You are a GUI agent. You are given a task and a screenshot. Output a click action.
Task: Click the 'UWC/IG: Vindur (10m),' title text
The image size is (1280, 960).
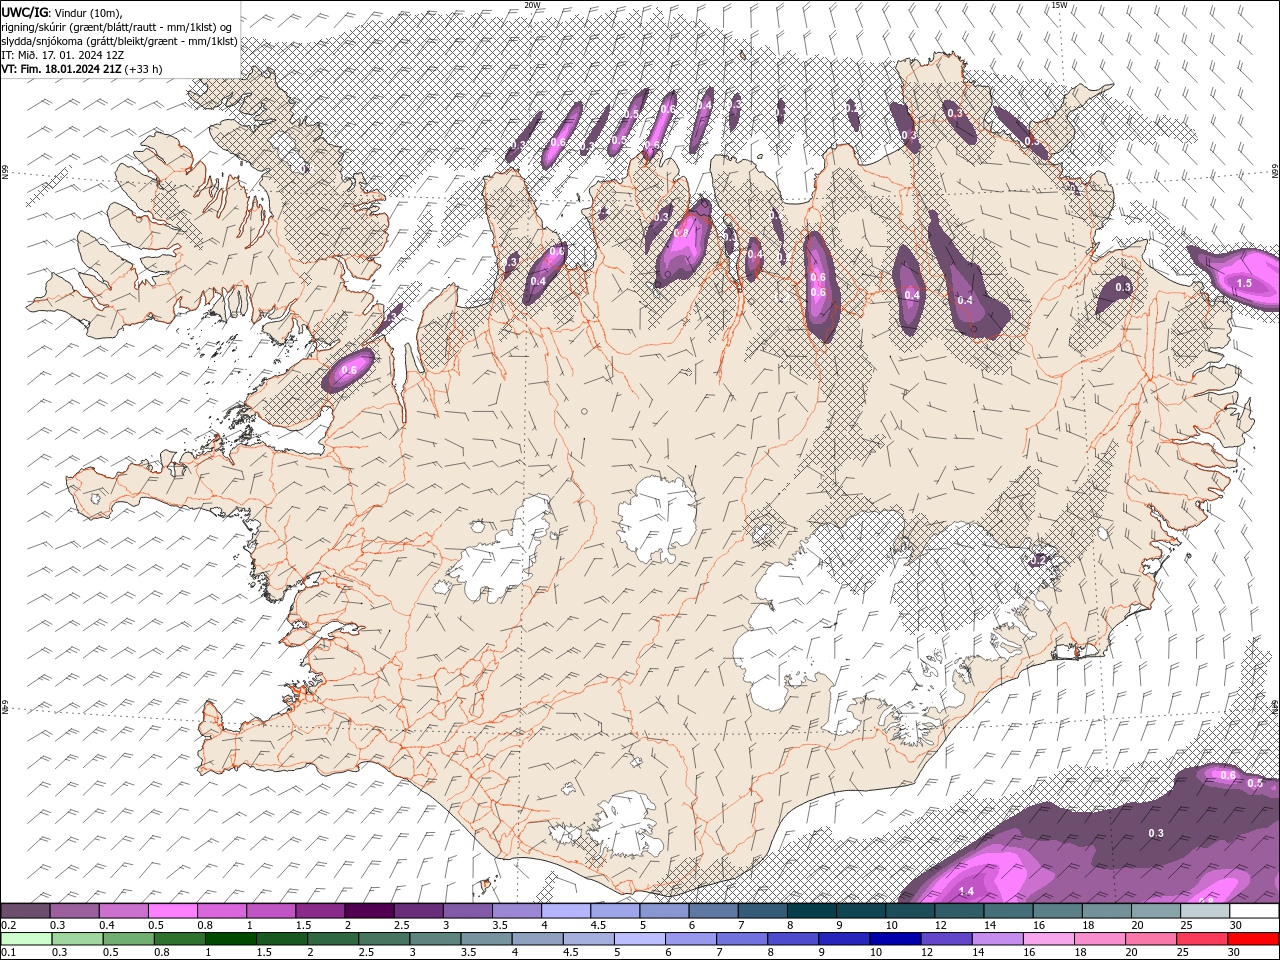(61, 12)
